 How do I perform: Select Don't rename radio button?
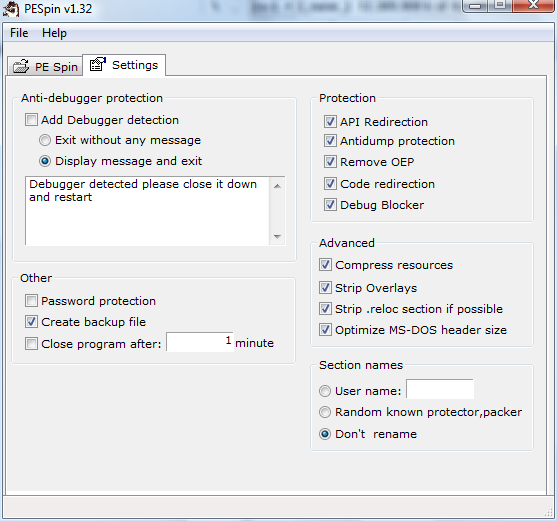pyautogui.click(x=325, y=434)
